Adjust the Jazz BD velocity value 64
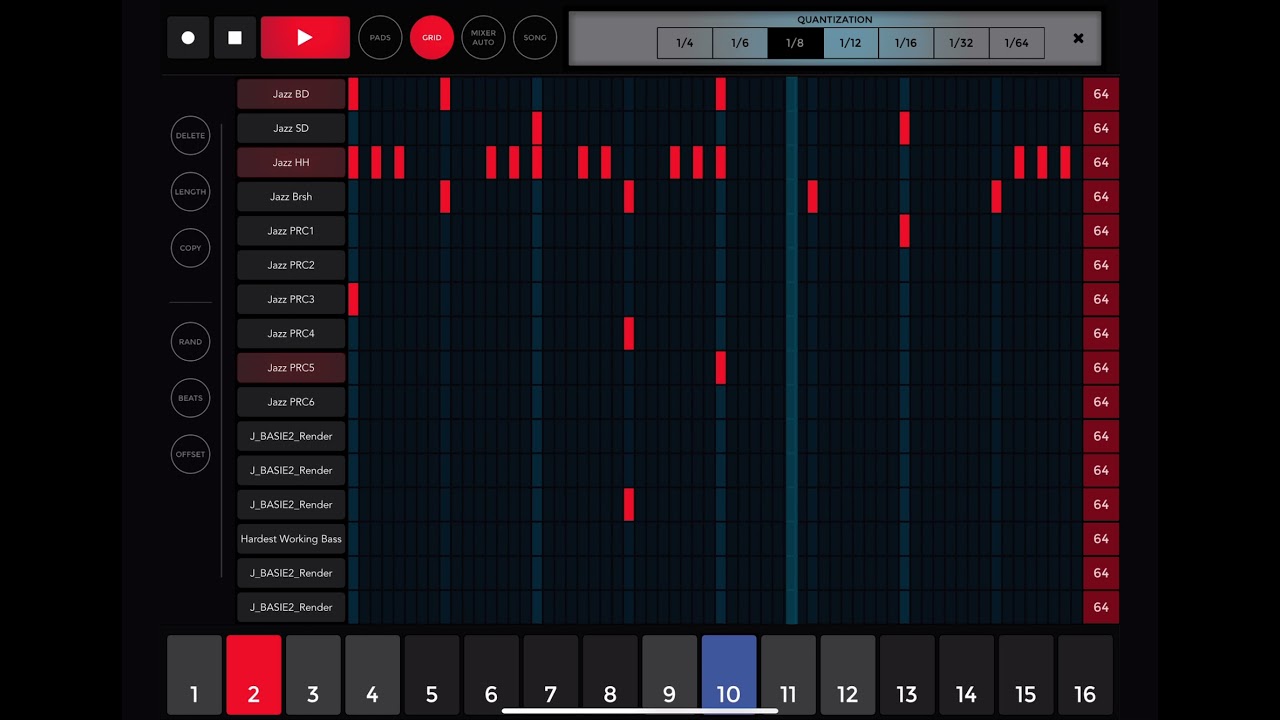1280x720 pixels. click(1101, 94)
